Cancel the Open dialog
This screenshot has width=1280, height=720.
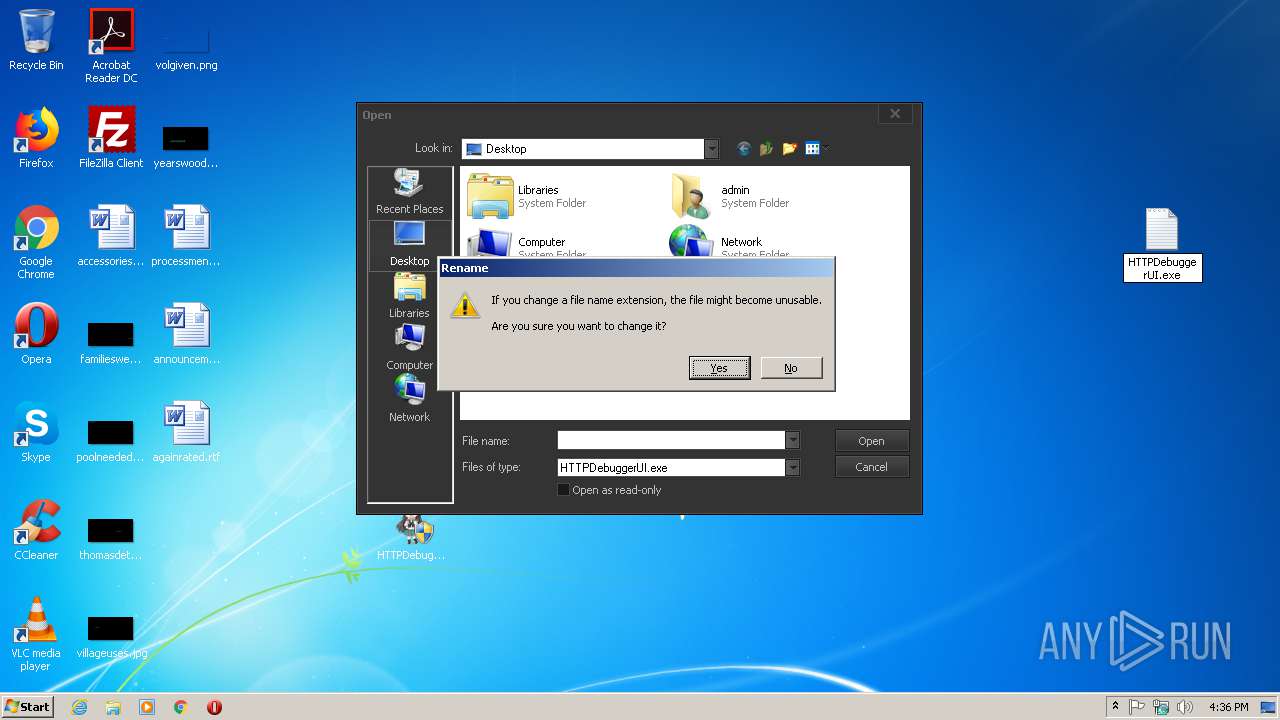[871, 467]
